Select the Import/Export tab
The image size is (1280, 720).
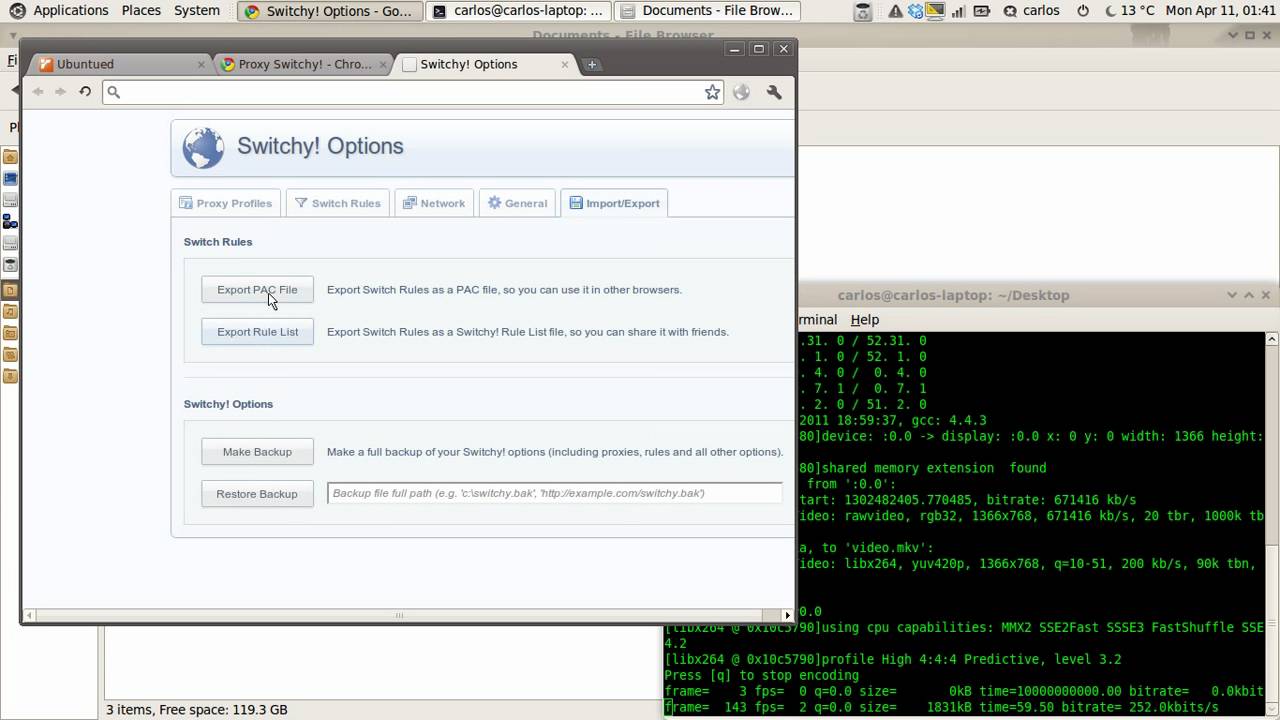click(x=614, y=203)
